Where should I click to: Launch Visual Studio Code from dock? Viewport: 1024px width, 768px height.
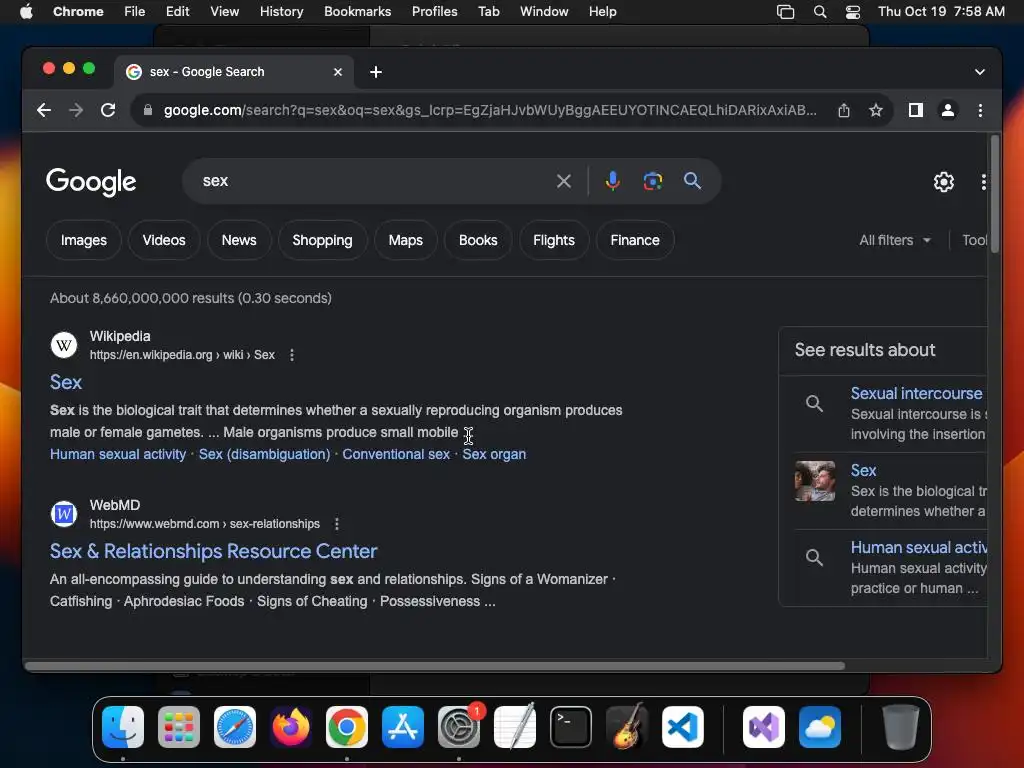682,727
